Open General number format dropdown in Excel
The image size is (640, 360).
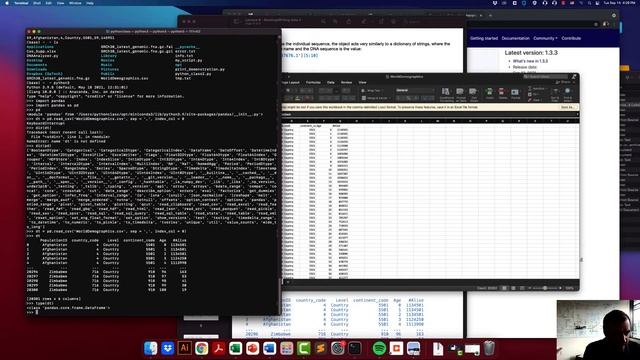(x=415, y=90)
